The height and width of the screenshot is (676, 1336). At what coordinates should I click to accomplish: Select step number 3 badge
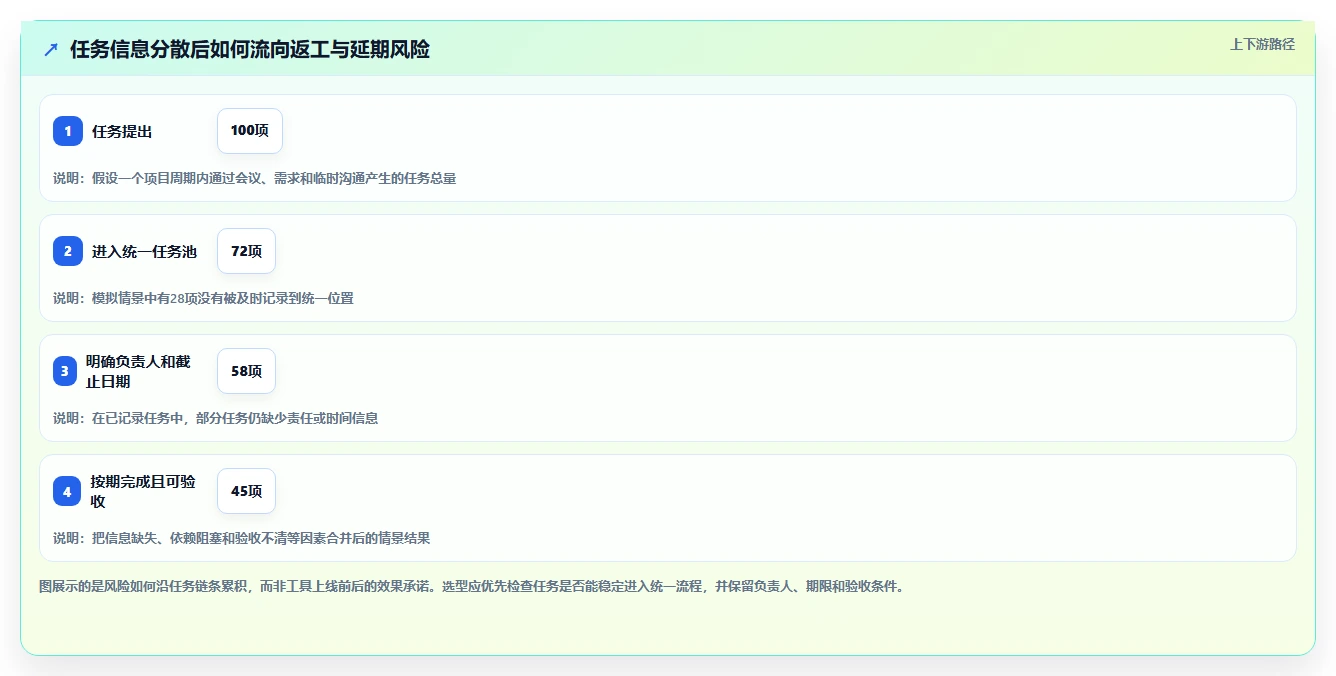(65, 371)
